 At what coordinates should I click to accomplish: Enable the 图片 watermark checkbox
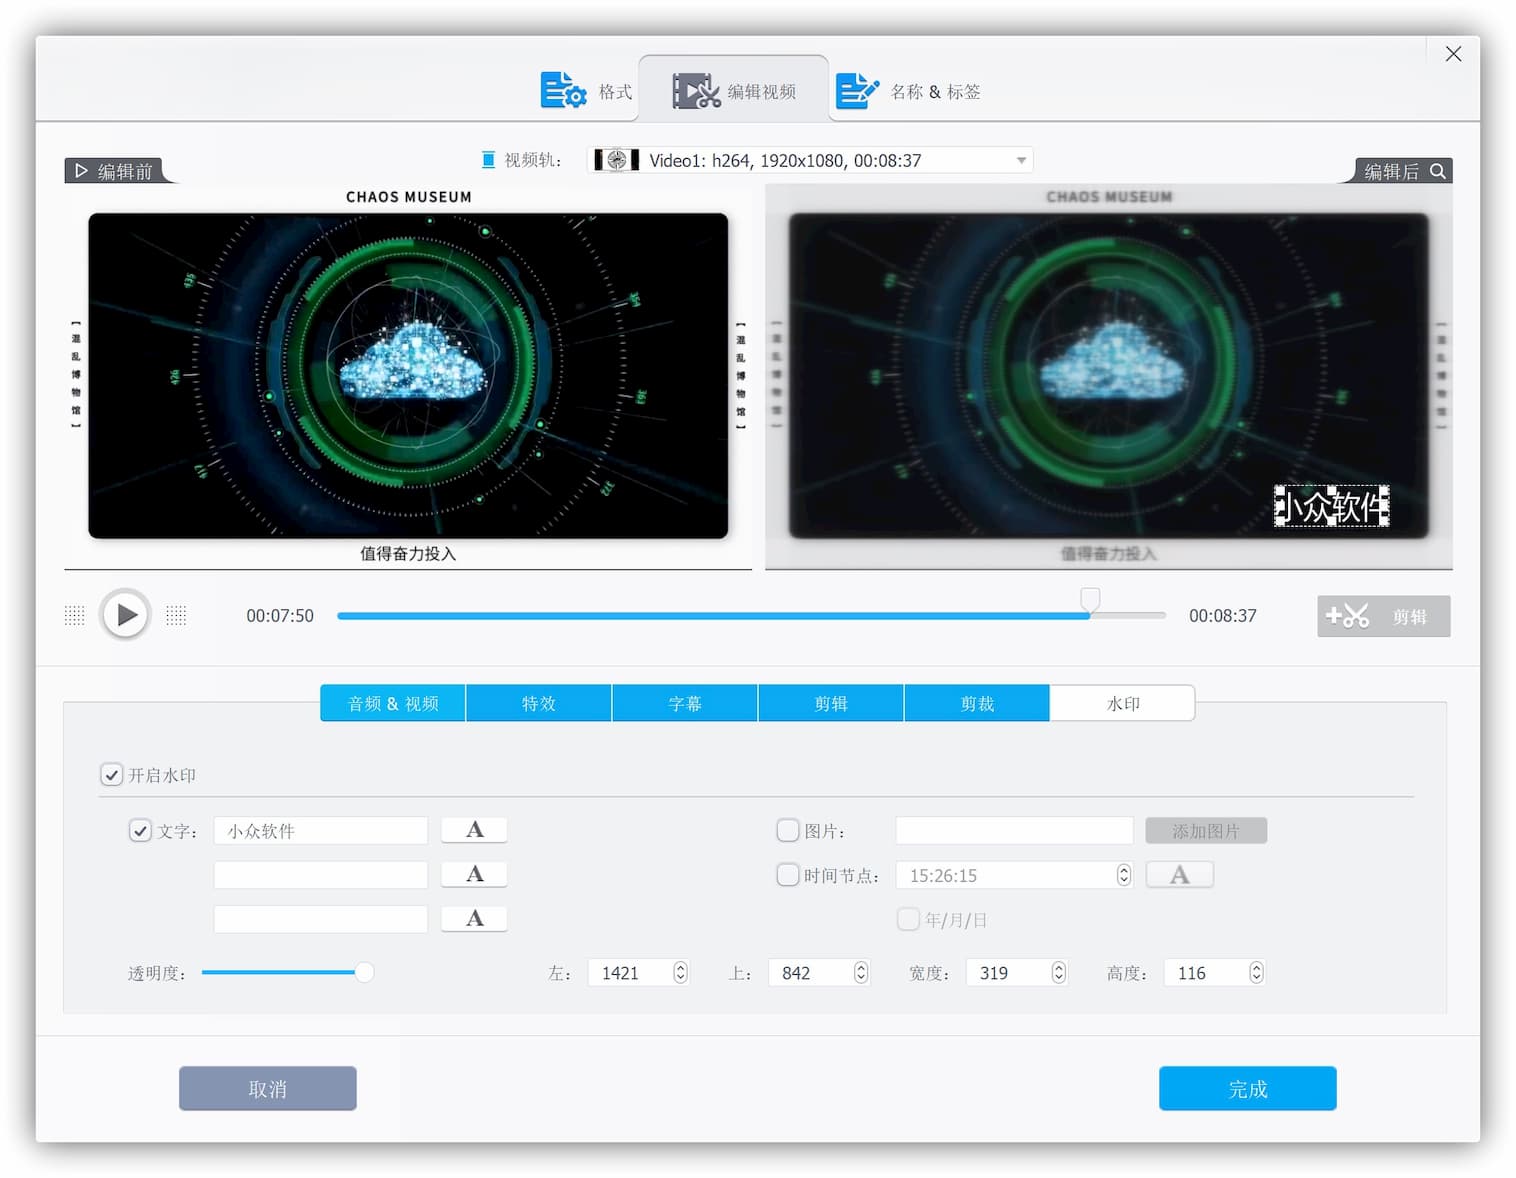788,831
